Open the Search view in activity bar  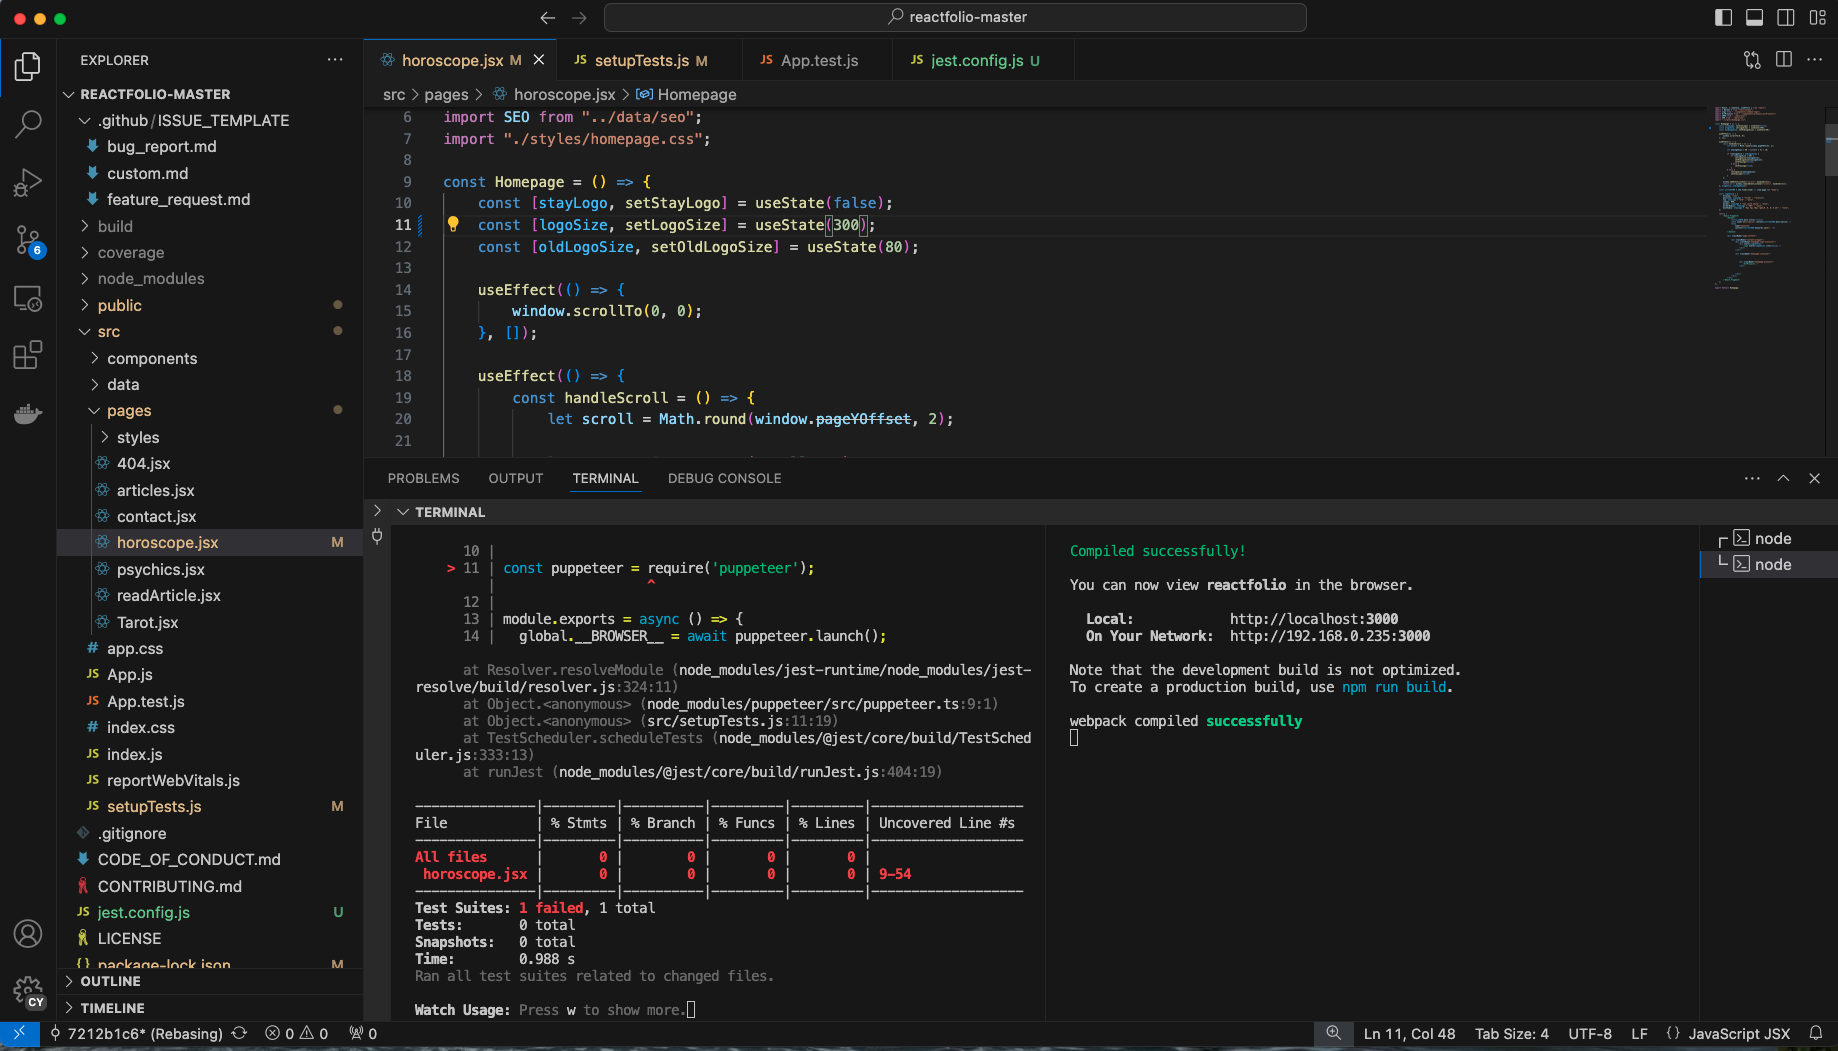click(28, 124)
